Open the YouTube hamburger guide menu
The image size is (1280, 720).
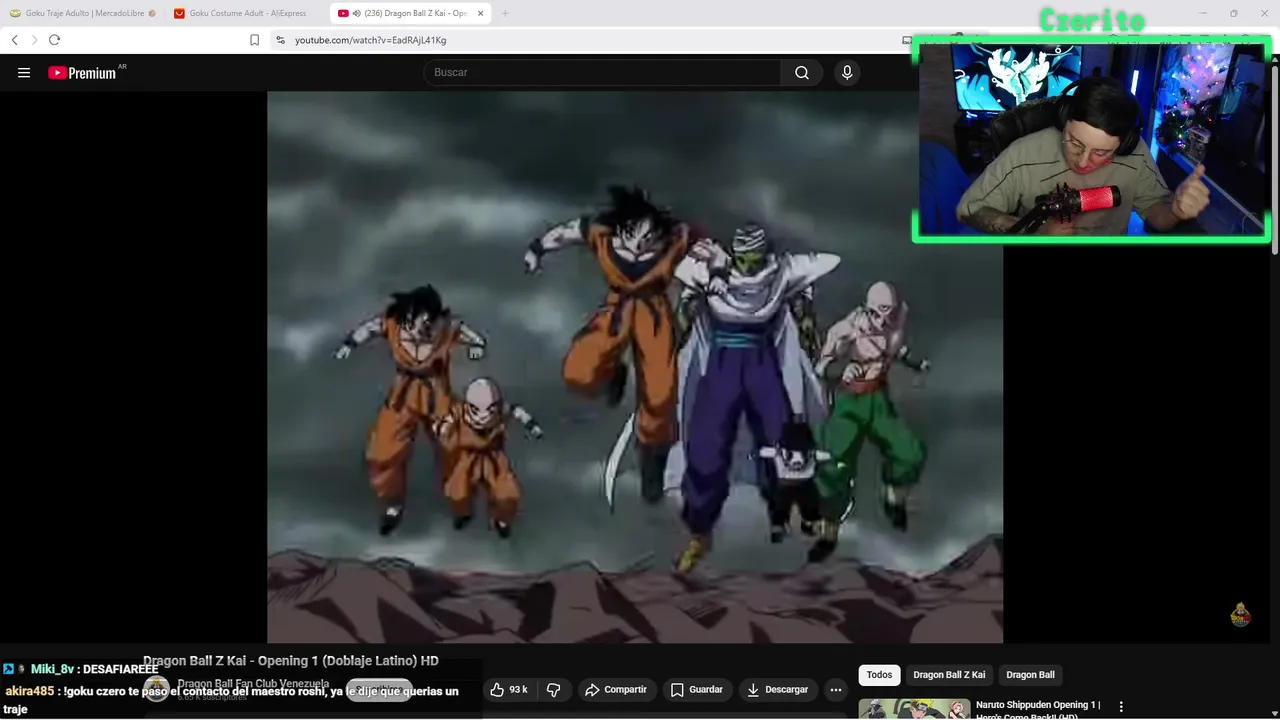coord(24,73)
